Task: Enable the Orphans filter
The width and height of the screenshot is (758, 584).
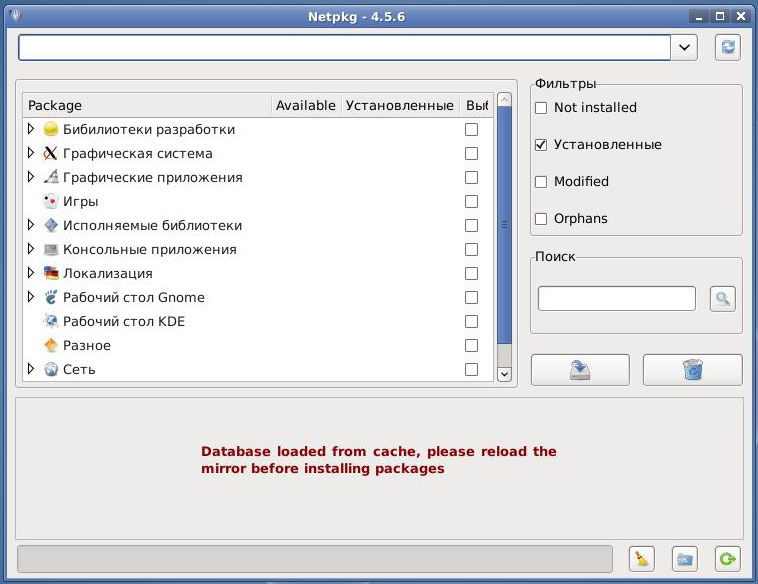Action: point(541,219)
